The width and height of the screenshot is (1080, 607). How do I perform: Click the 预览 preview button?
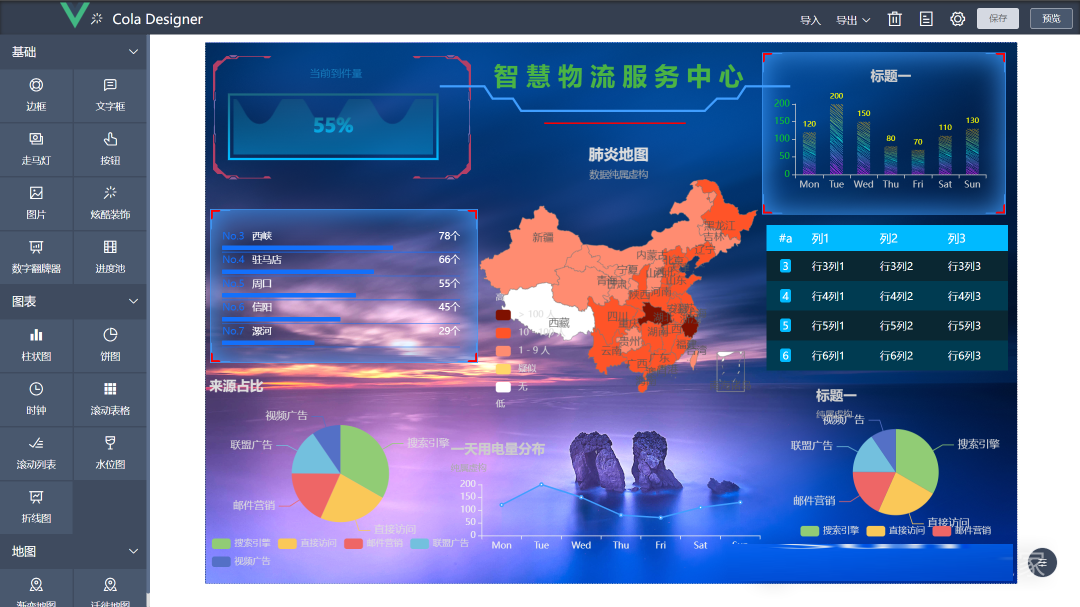[1051, 18]
